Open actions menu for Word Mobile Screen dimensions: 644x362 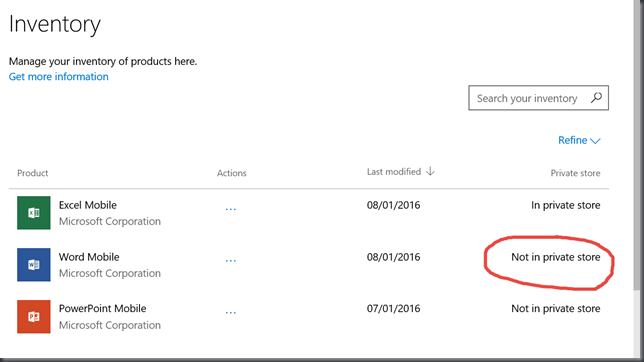click(x=230, y=261)
